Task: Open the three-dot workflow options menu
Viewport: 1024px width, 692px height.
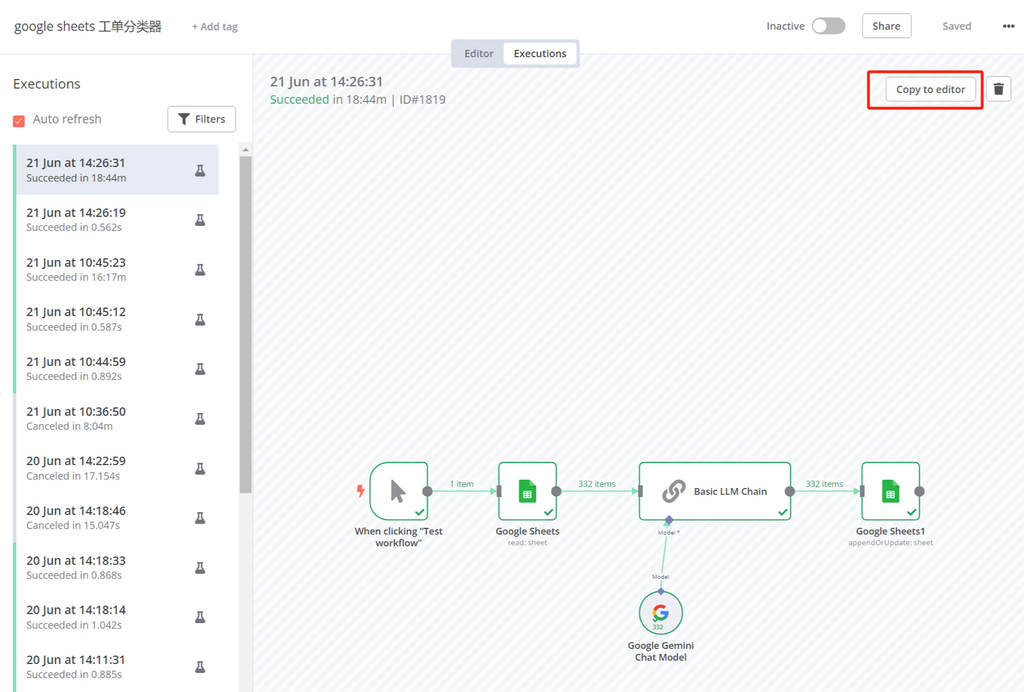Action: (1008, 26)
